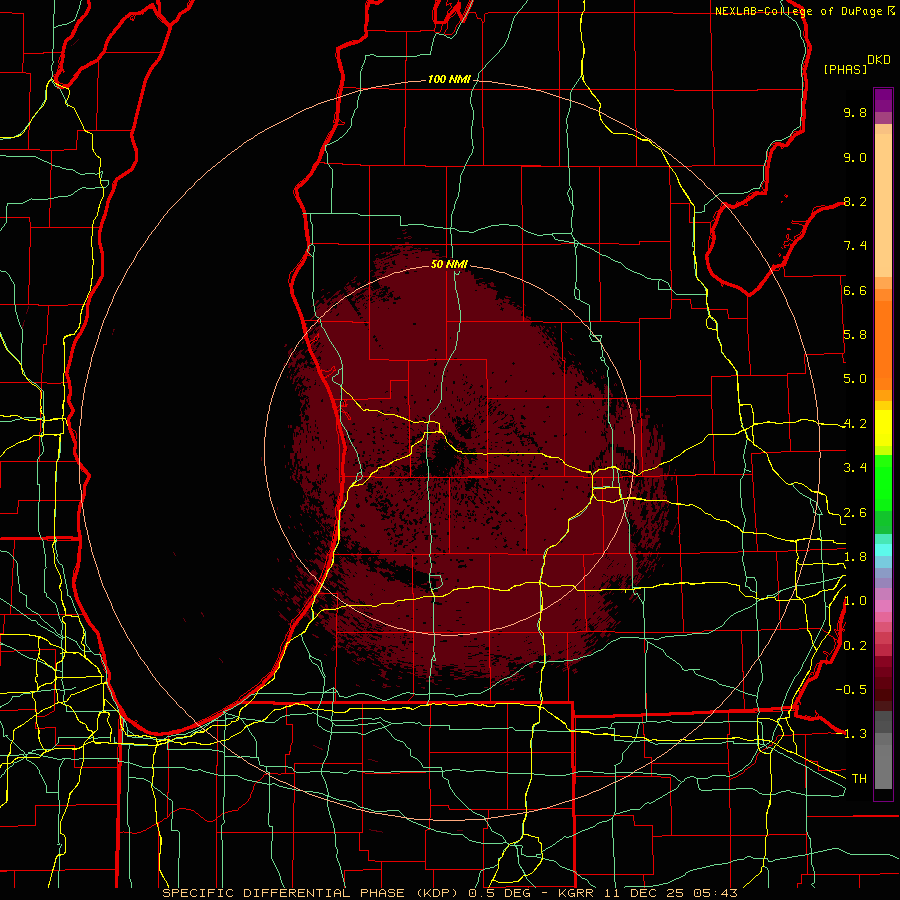
Task: Click the 8.2 scale value
Action: pyautogui.click(x=855, y=201)
